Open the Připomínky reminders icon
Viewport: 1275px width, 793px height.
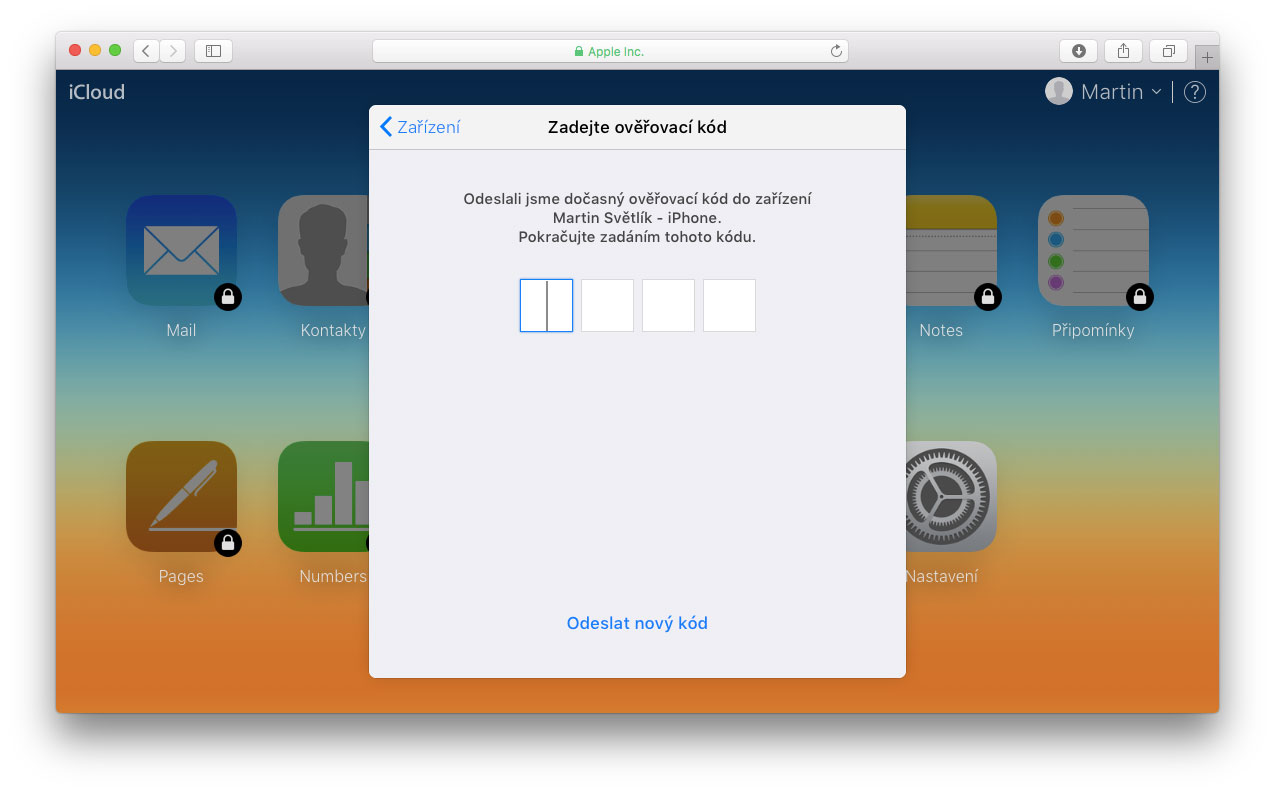pyautogui.click(x=1093, y=250)
